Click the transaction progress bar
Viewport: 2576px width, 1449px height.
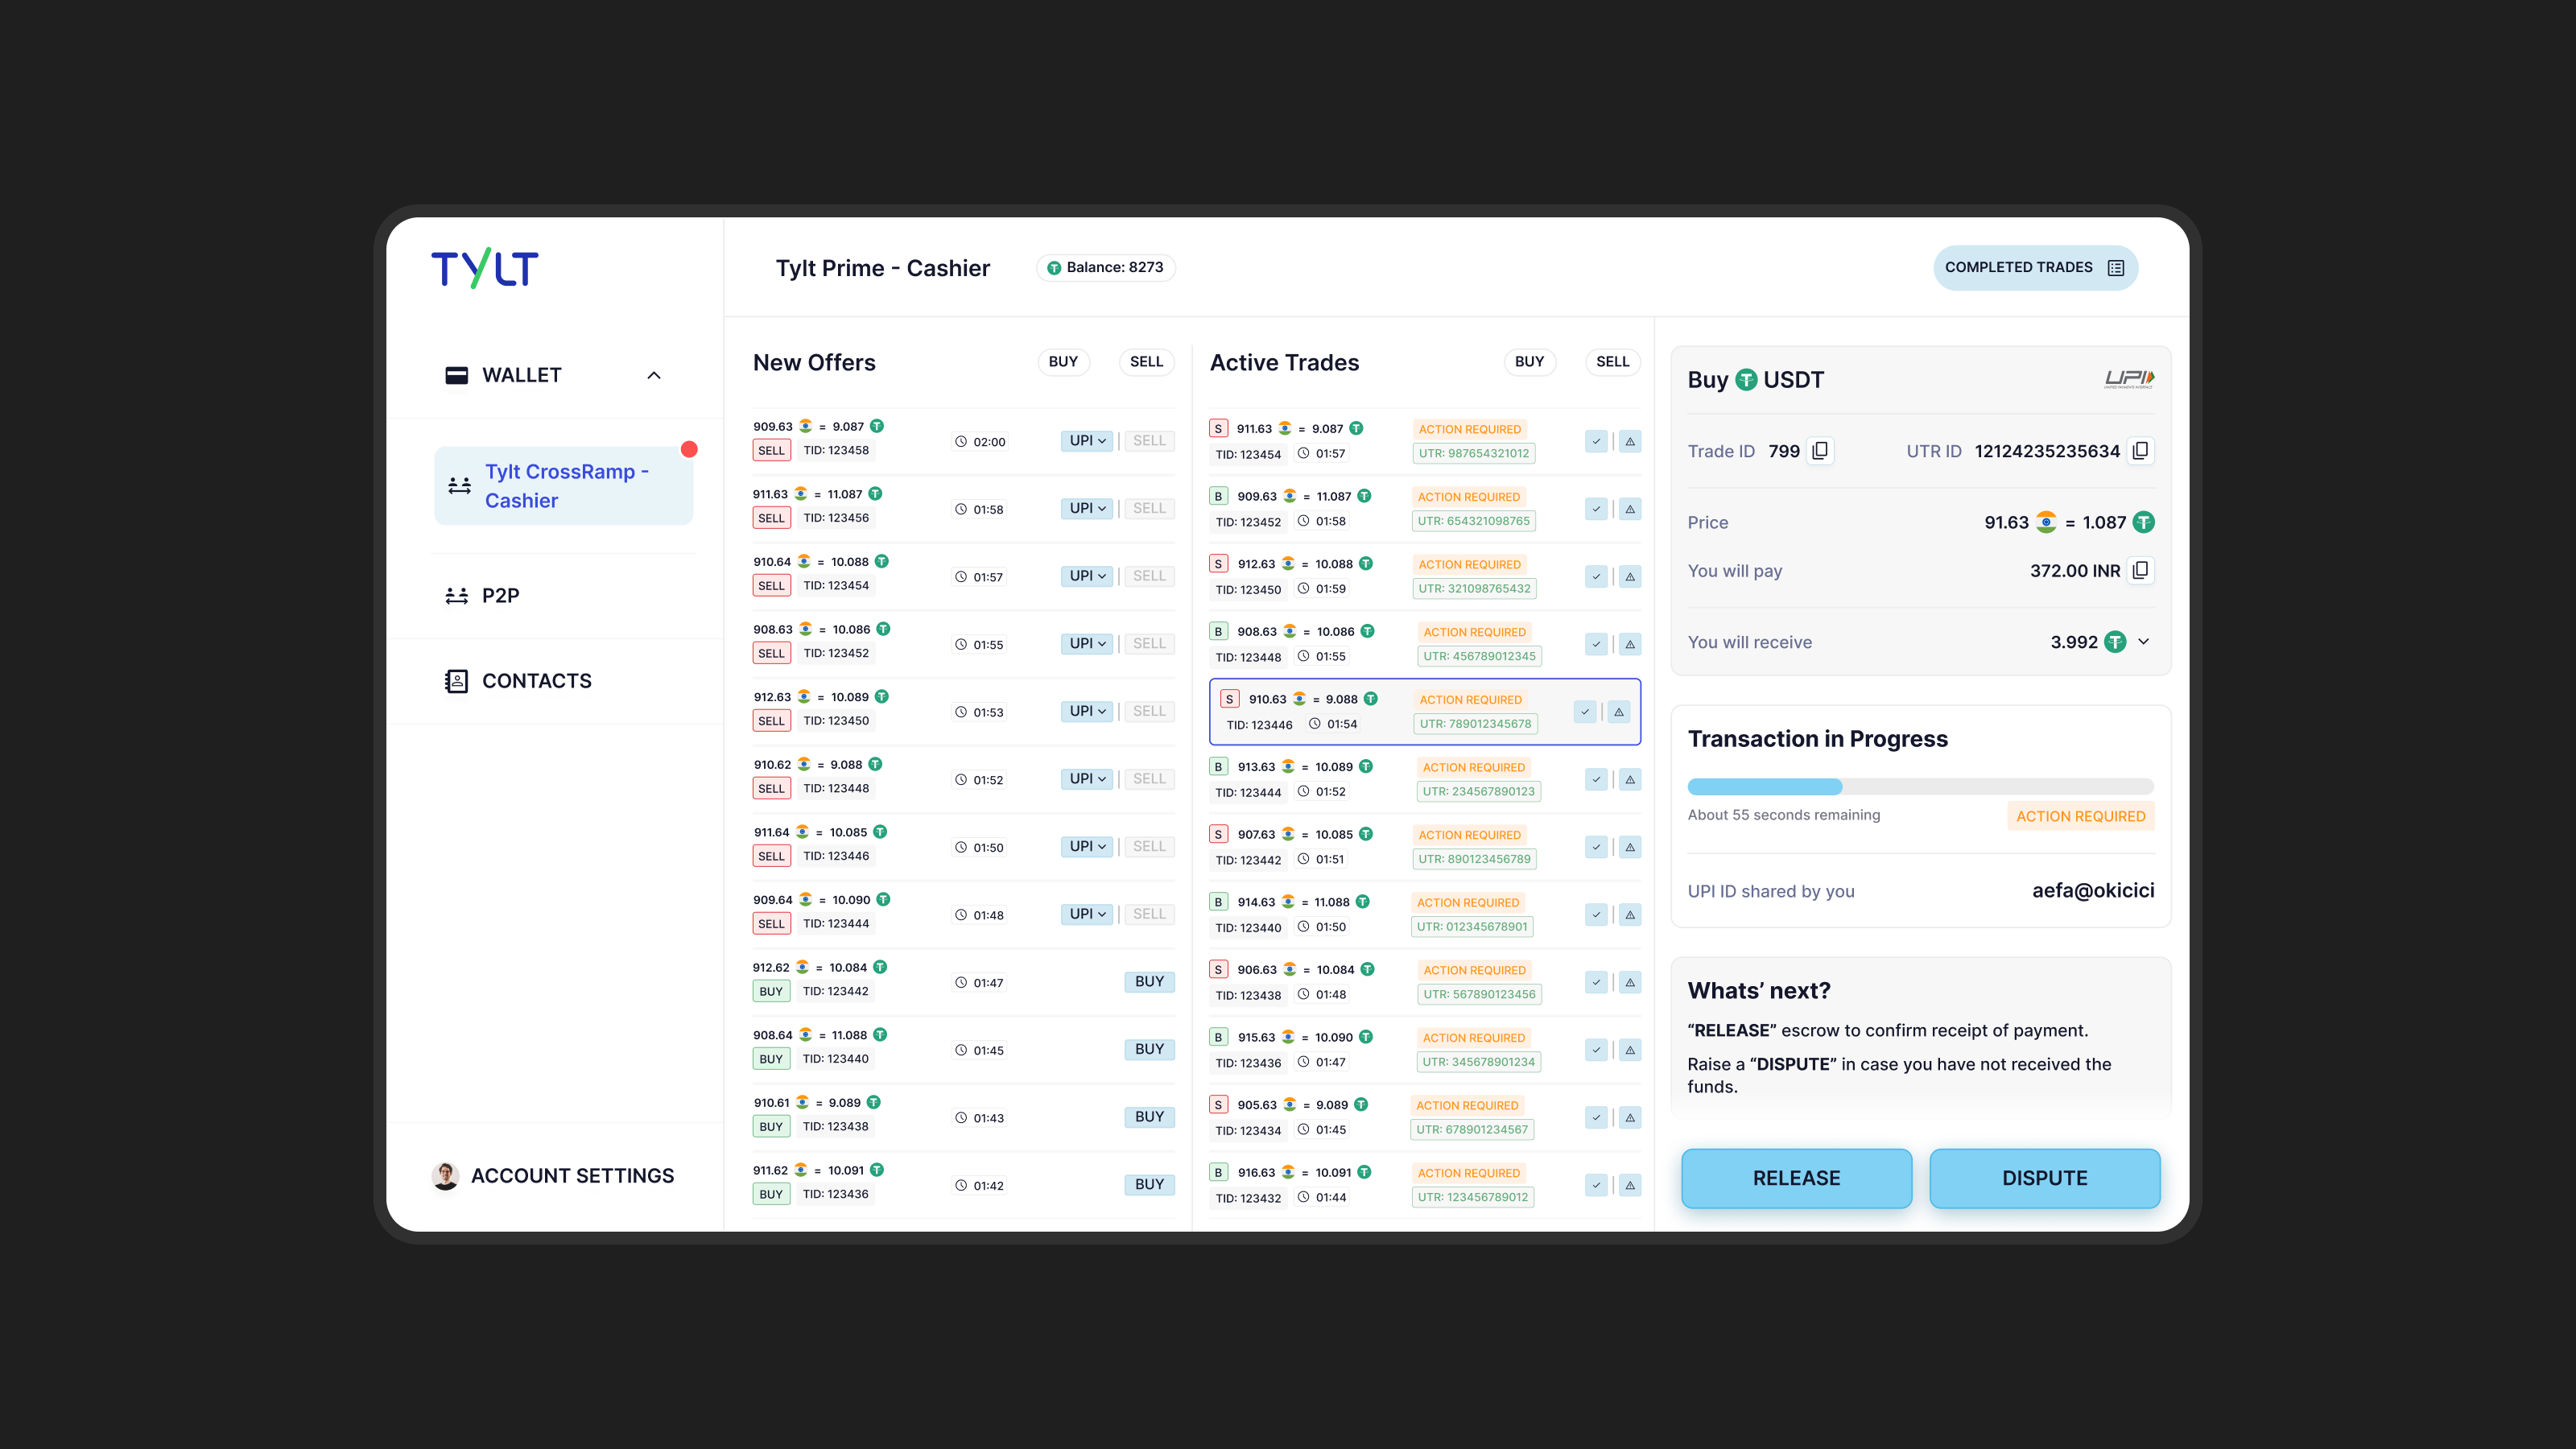pyautogui.click(x=1920, y=786)
